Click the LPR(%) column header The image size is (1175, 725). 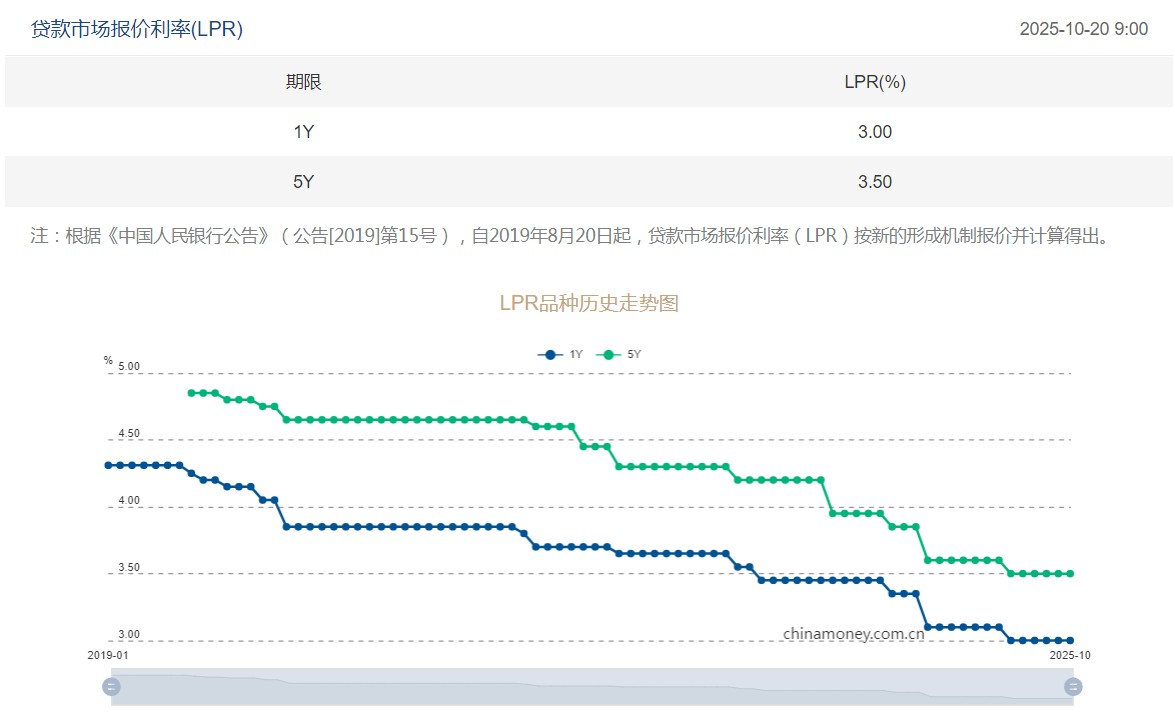(x=875, y=82)
